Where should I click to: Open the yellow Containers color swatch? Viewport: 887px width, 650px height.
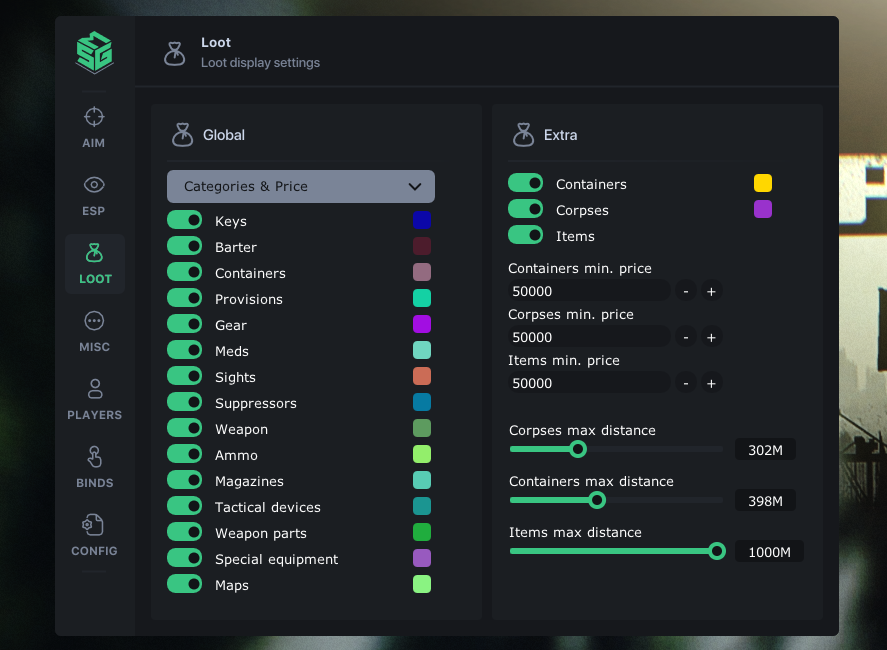(763, 183)
